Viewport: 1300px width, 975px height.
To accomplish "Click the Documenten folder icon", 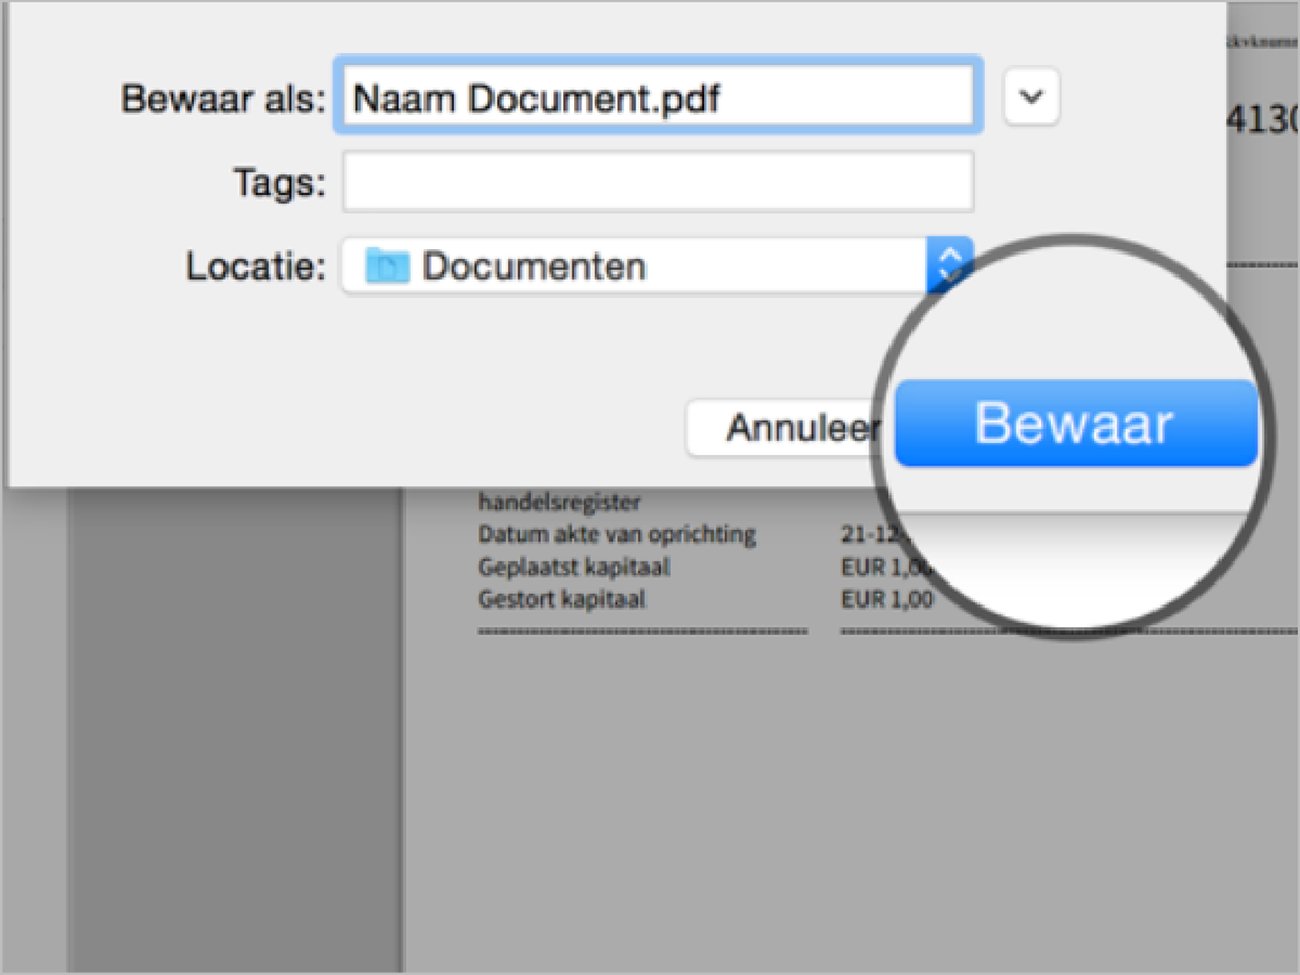I will tap(387, 266).
